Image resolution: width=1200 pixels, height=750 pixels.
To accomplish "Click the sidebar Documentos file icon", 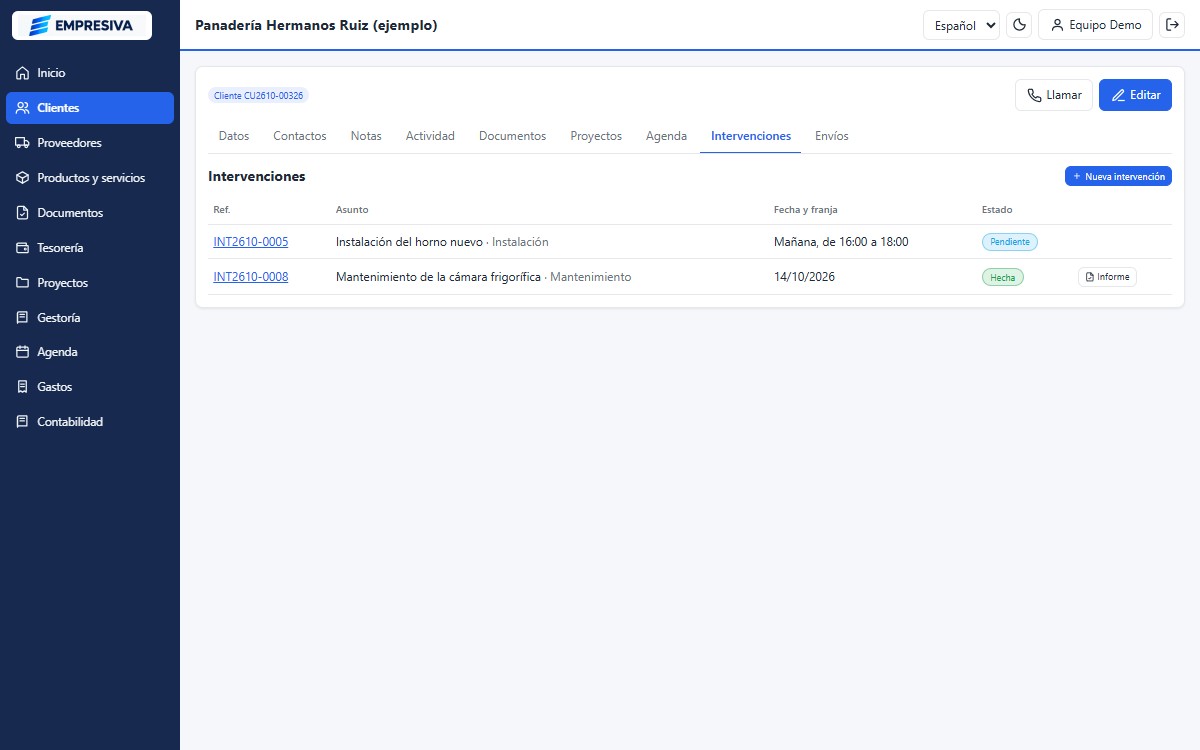I will pos(23,213).
